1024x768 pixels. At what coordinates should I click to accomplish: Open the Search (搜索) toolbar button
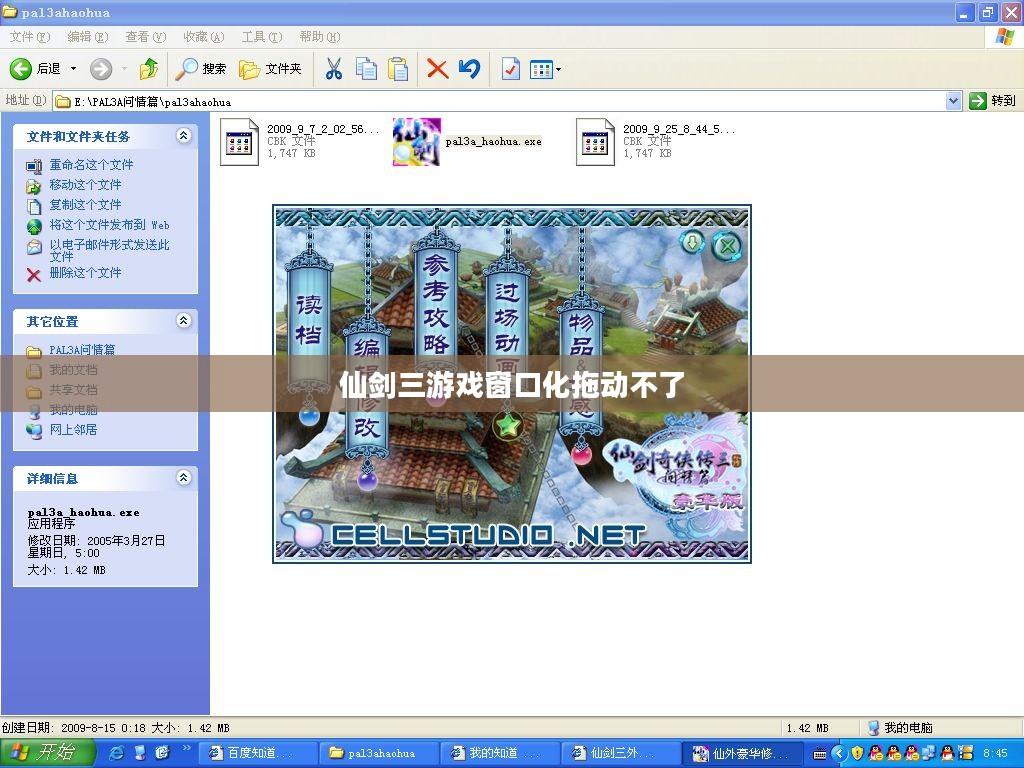click(201, 69)
